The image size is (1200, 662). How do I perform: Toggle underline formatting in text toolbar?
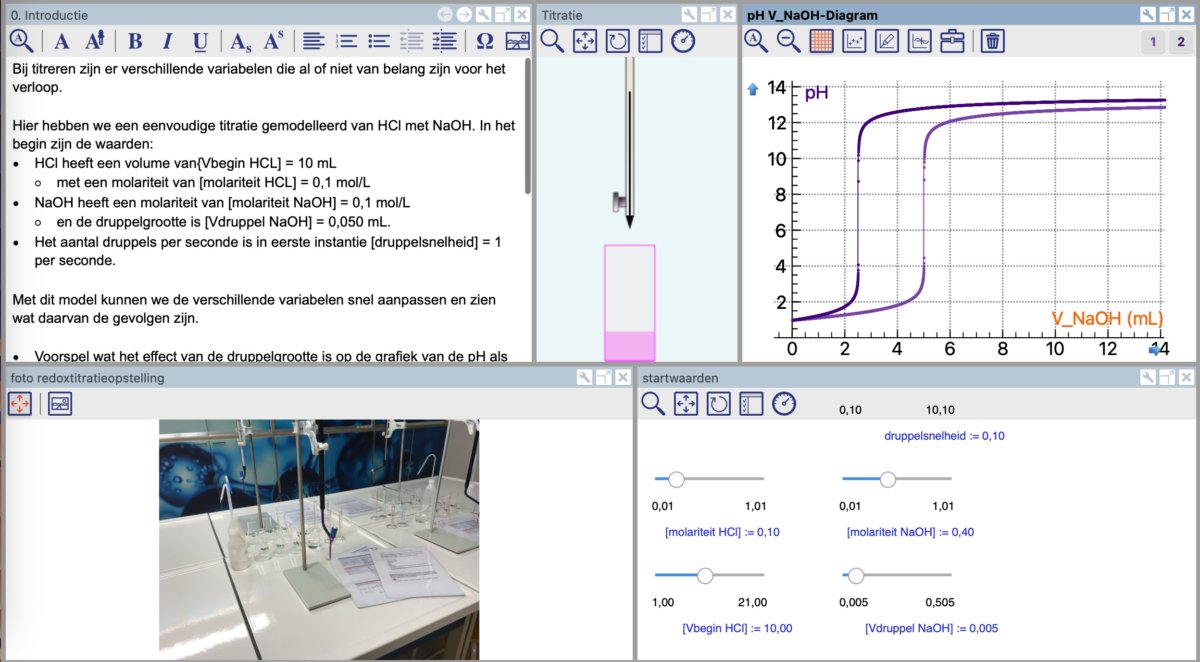[200, 41]
